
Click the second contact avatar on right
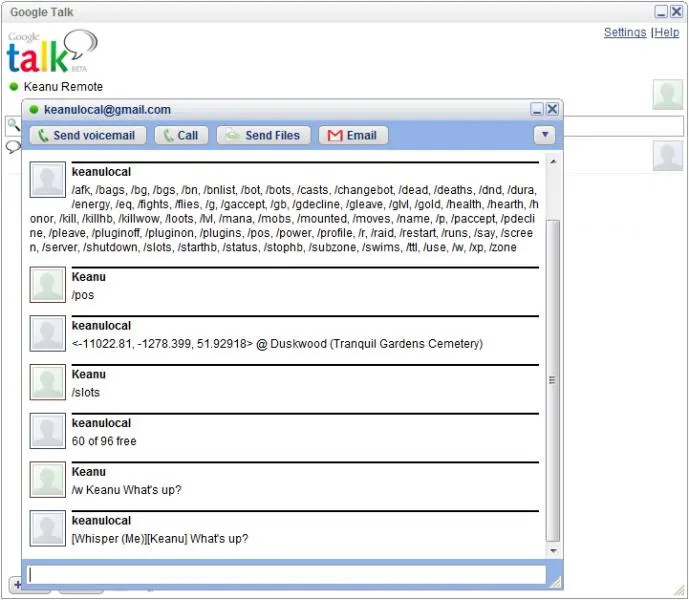(667, 156)
